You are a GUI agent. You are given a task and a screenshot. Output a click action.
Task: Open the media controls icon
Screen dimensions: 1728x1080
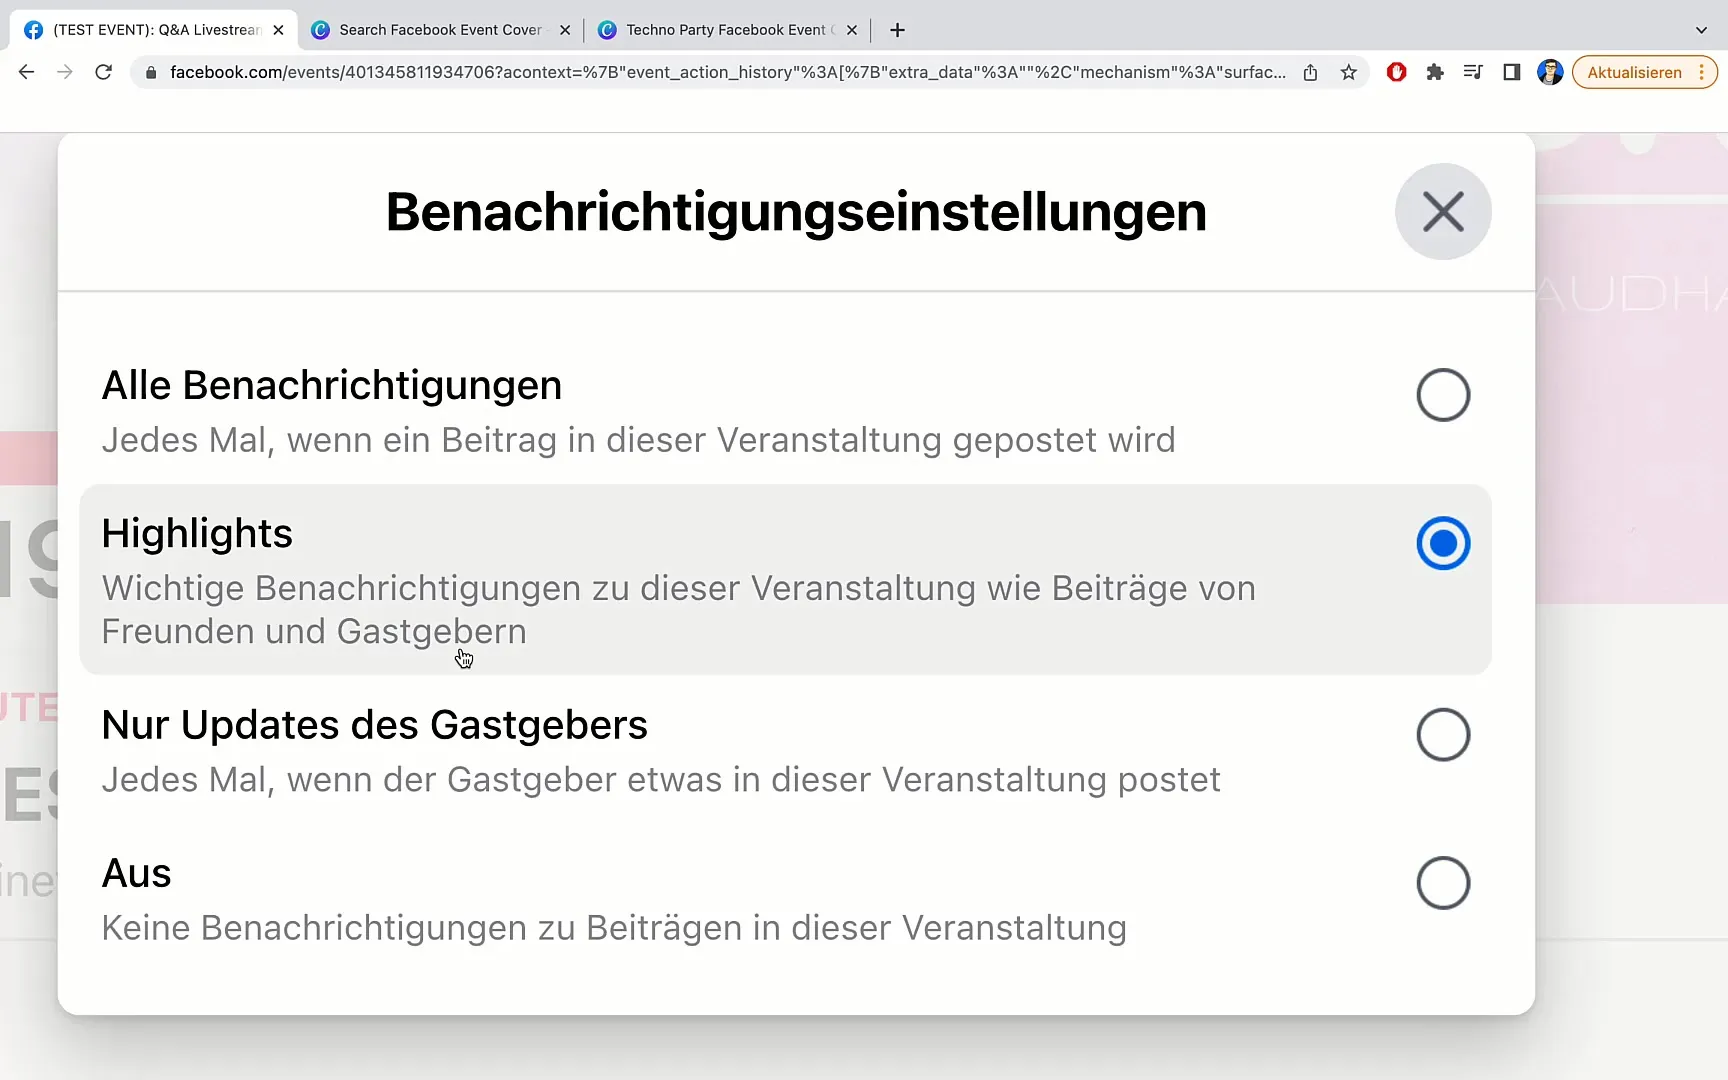(1473, 72)
